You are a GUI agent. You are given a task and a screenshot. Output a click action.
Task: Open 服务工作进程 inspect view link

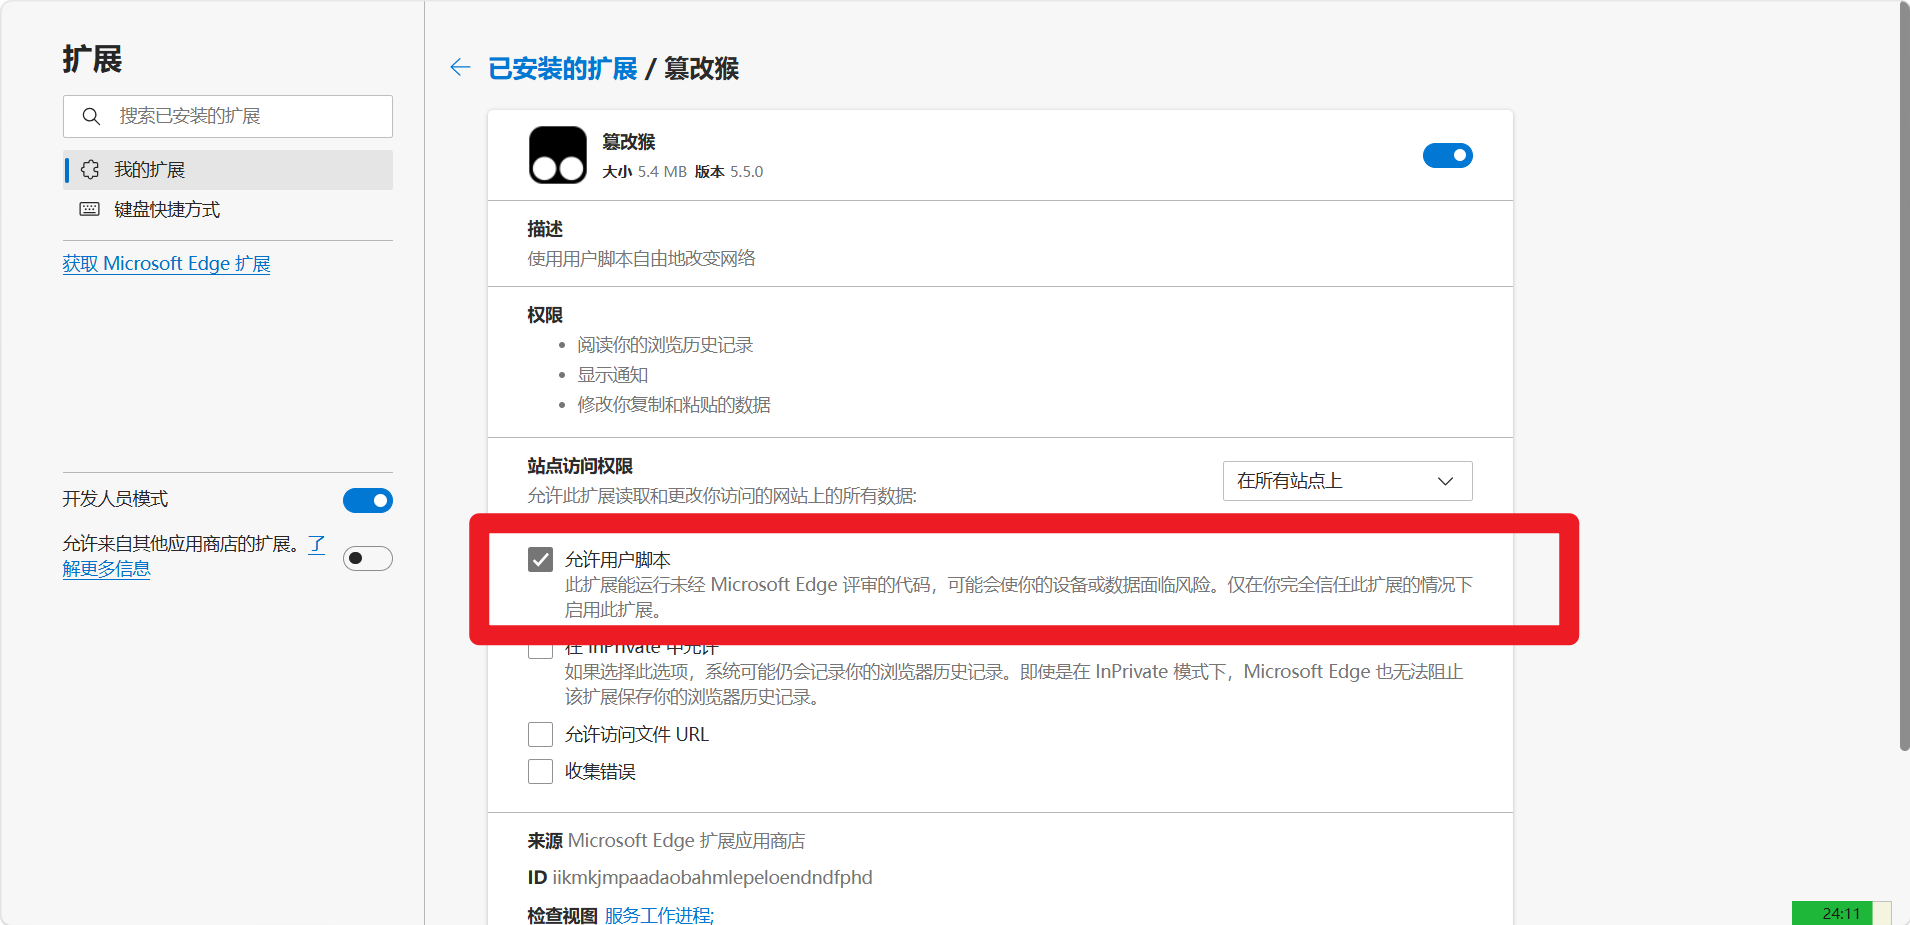[659, 915]
